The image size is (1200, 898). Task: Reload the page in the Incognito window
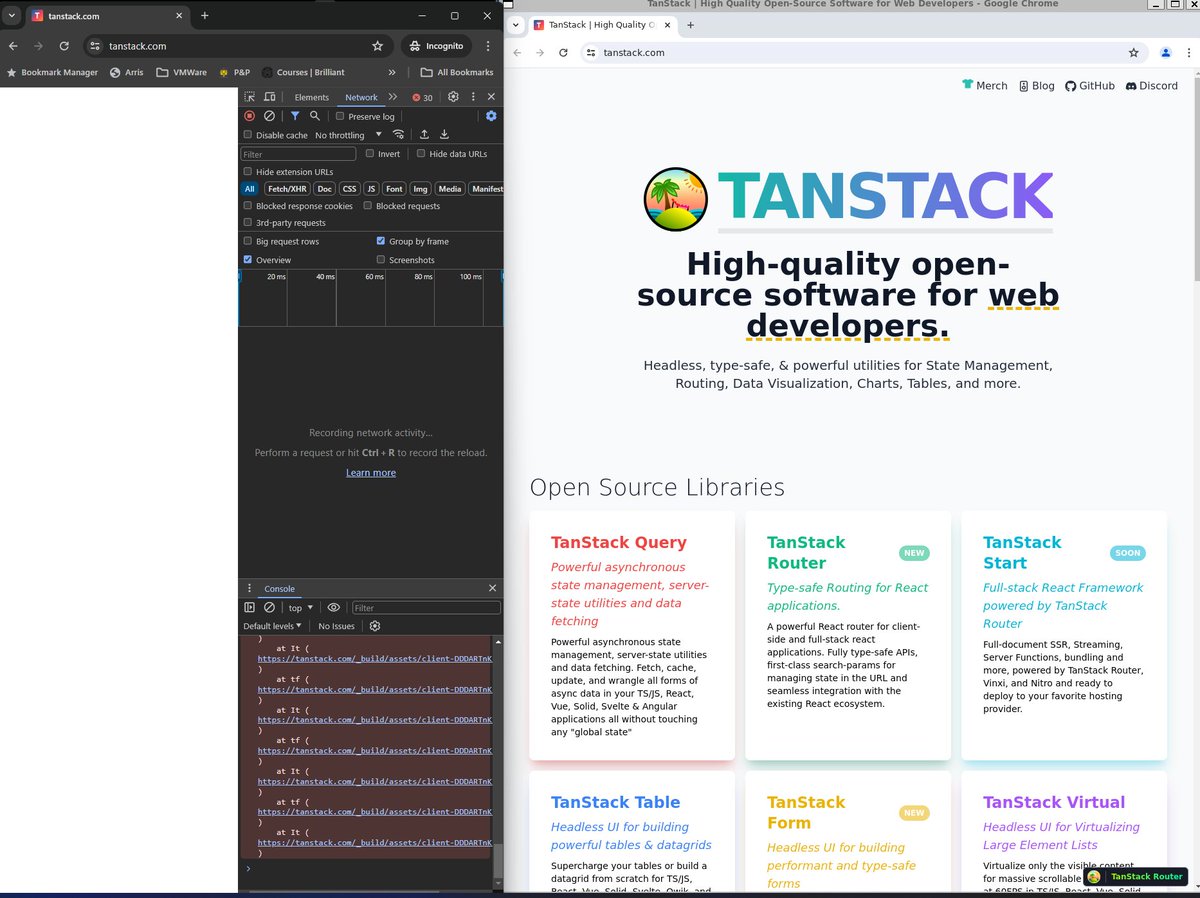pyautogui.click(x=64, y=46)
